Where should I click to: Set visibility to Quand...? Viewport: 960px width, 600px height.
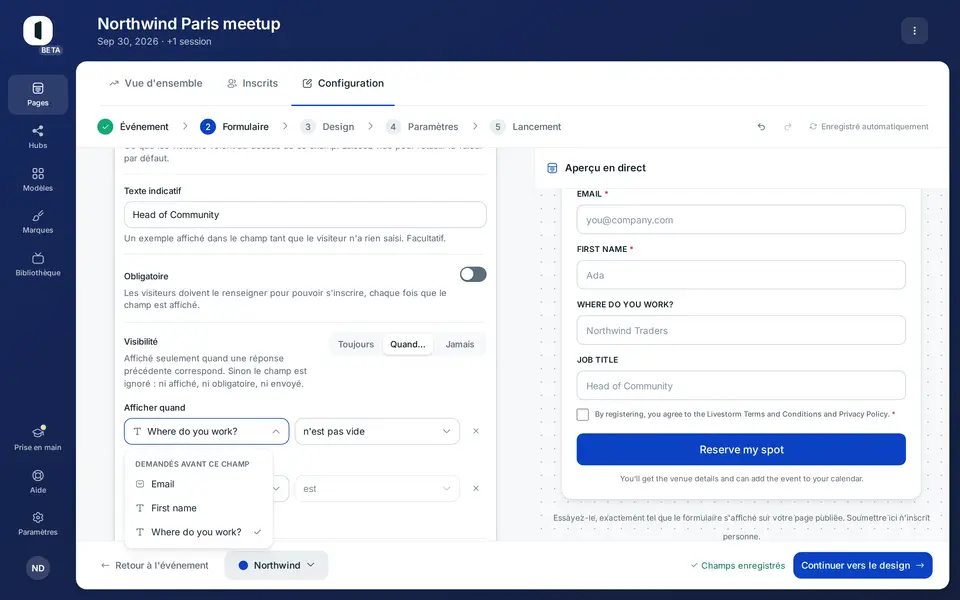(408, 344)
